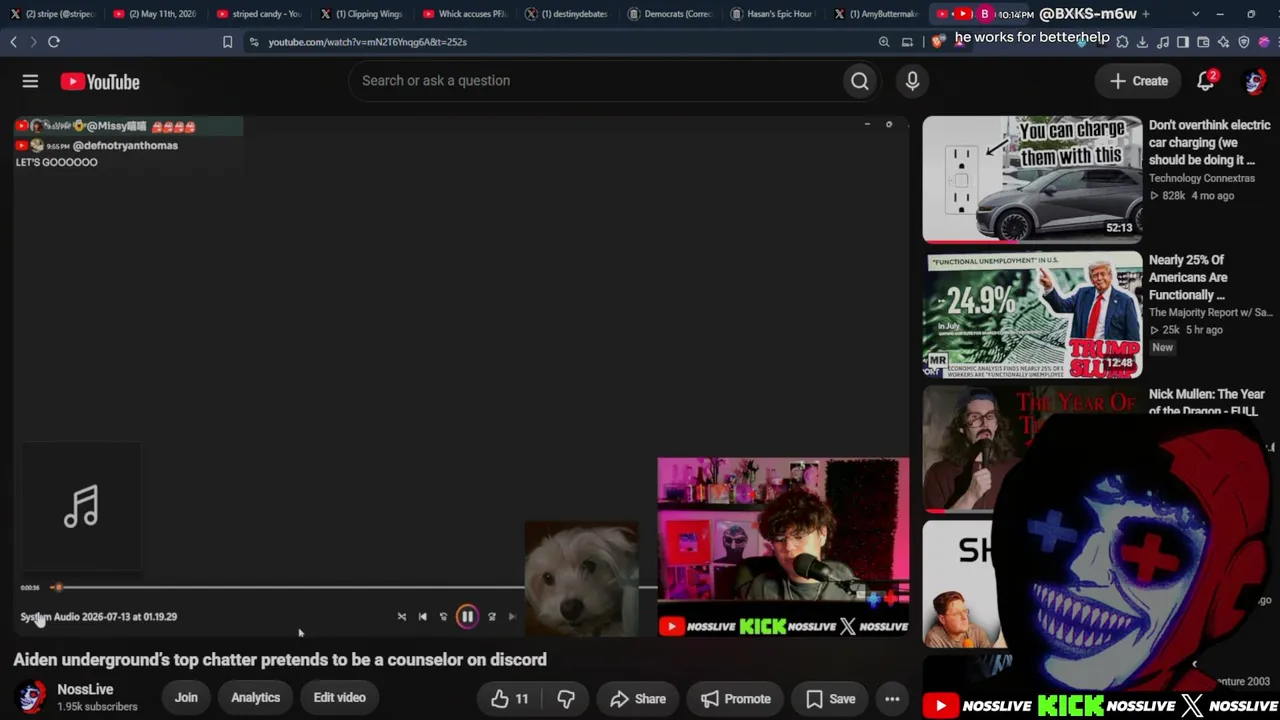Screen dimensions: 1280x720
Task: Click the YouTube search magnifier button
Action: point(860,81)
